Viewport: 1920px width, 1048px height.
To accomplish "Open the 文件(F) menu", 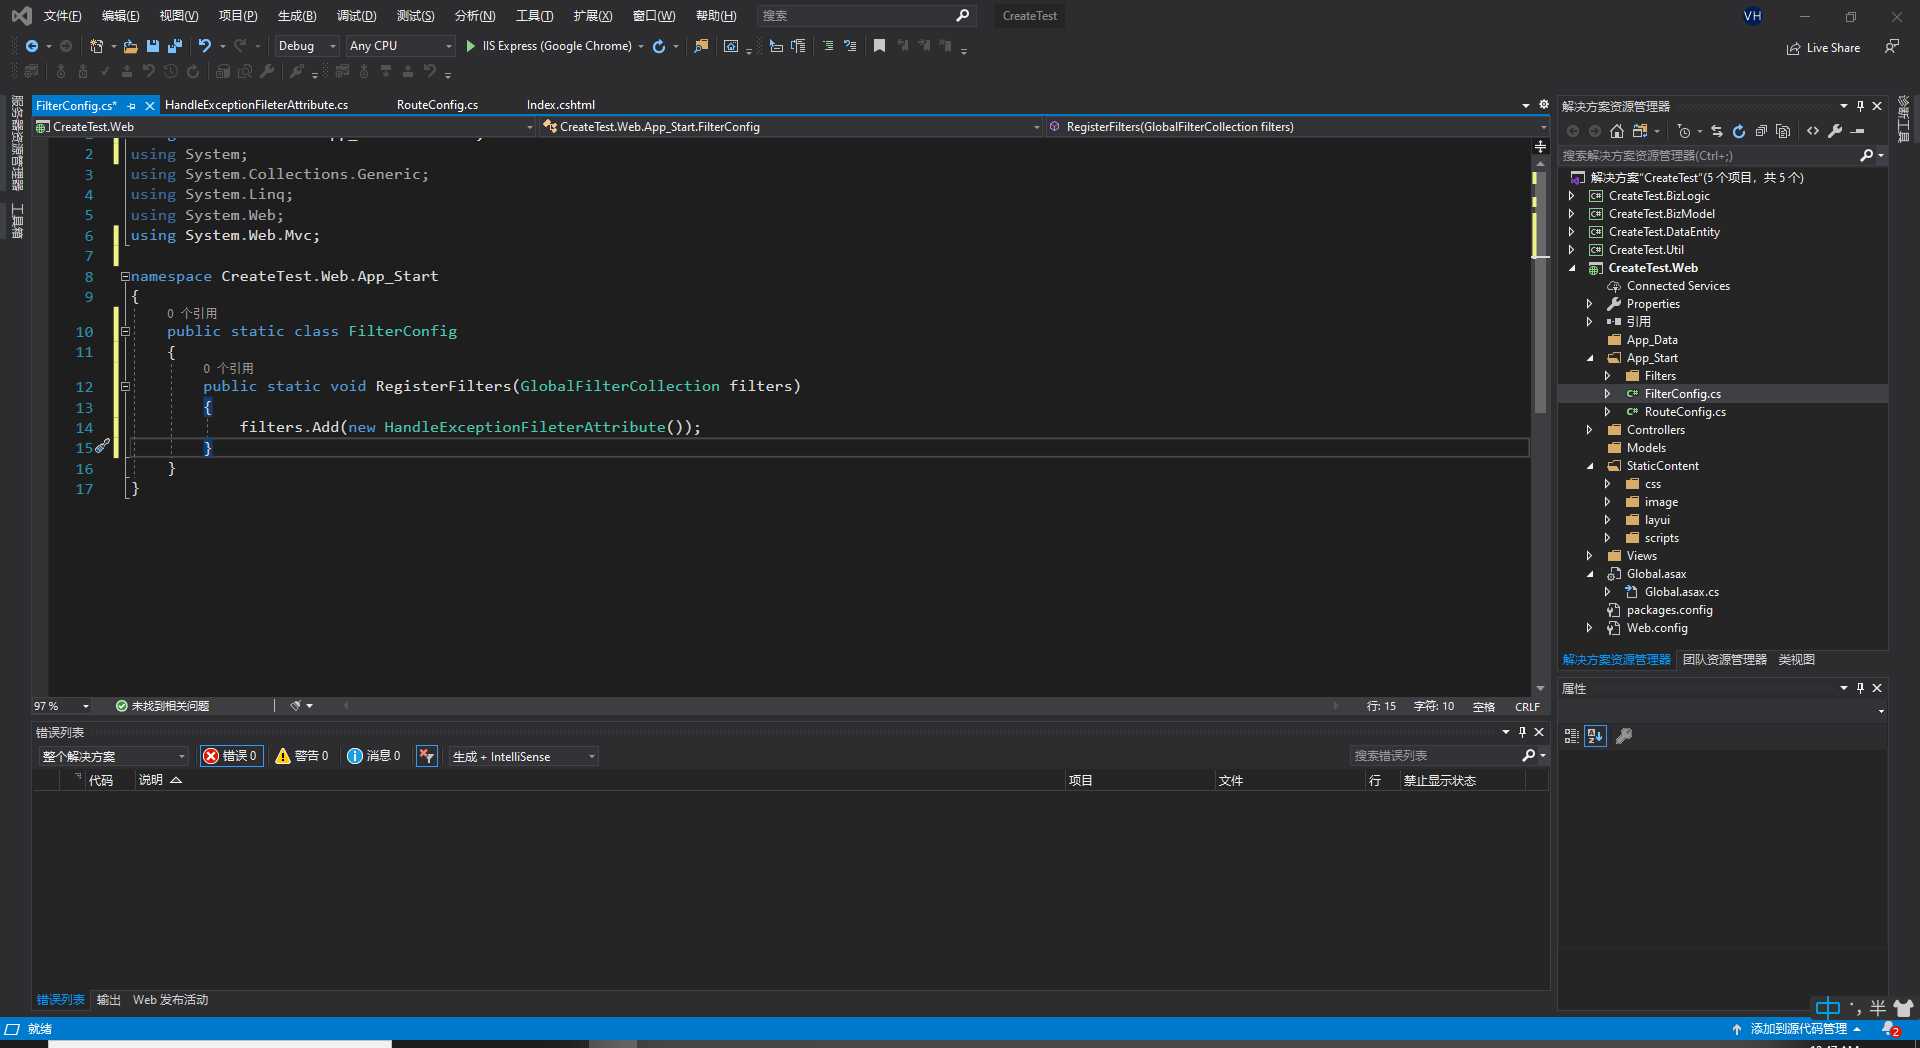I will click(62, 16).
